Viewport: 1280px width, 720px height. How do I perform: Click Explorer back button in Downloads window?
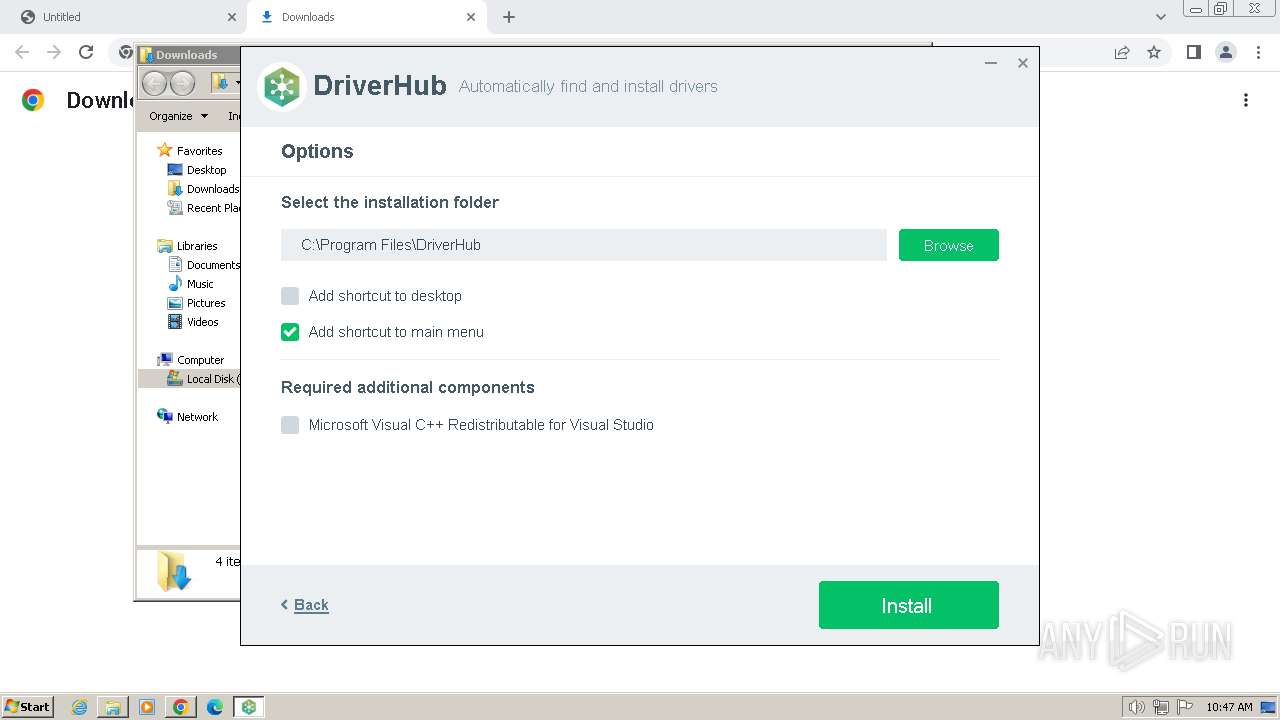pos(154,83)
